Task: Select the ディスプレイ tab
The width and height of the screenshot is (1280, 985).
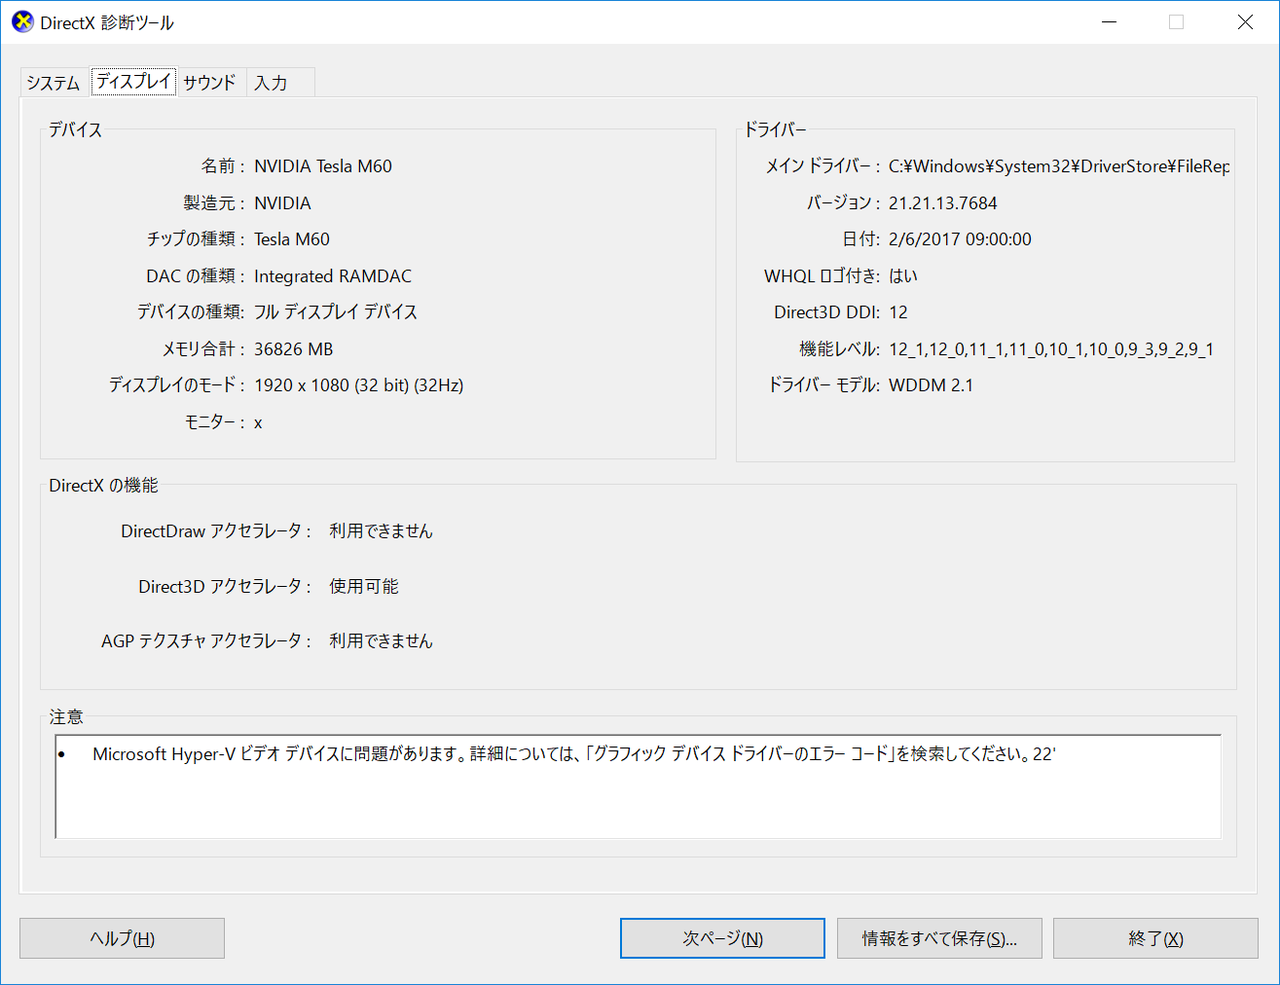Action: [x=134, y=81]
